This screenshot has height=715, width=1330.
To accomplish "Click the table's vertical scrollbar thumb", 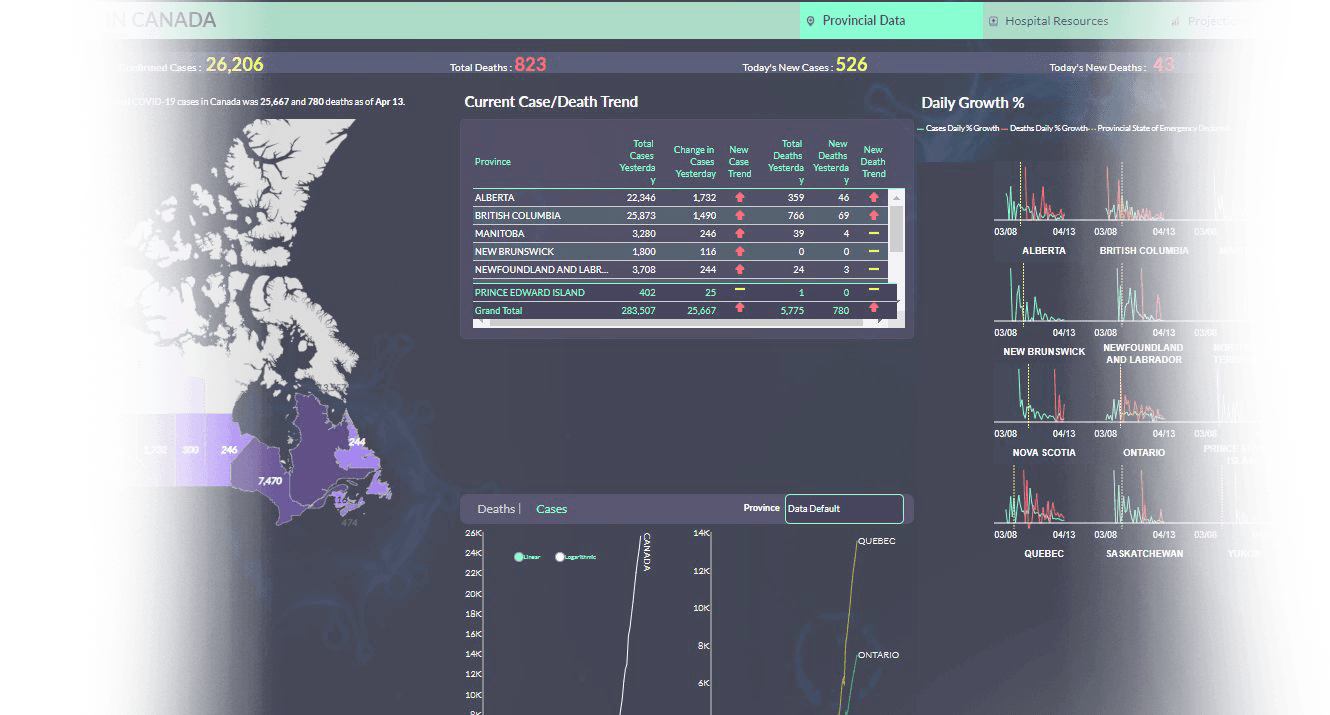I will click(897, 228).
